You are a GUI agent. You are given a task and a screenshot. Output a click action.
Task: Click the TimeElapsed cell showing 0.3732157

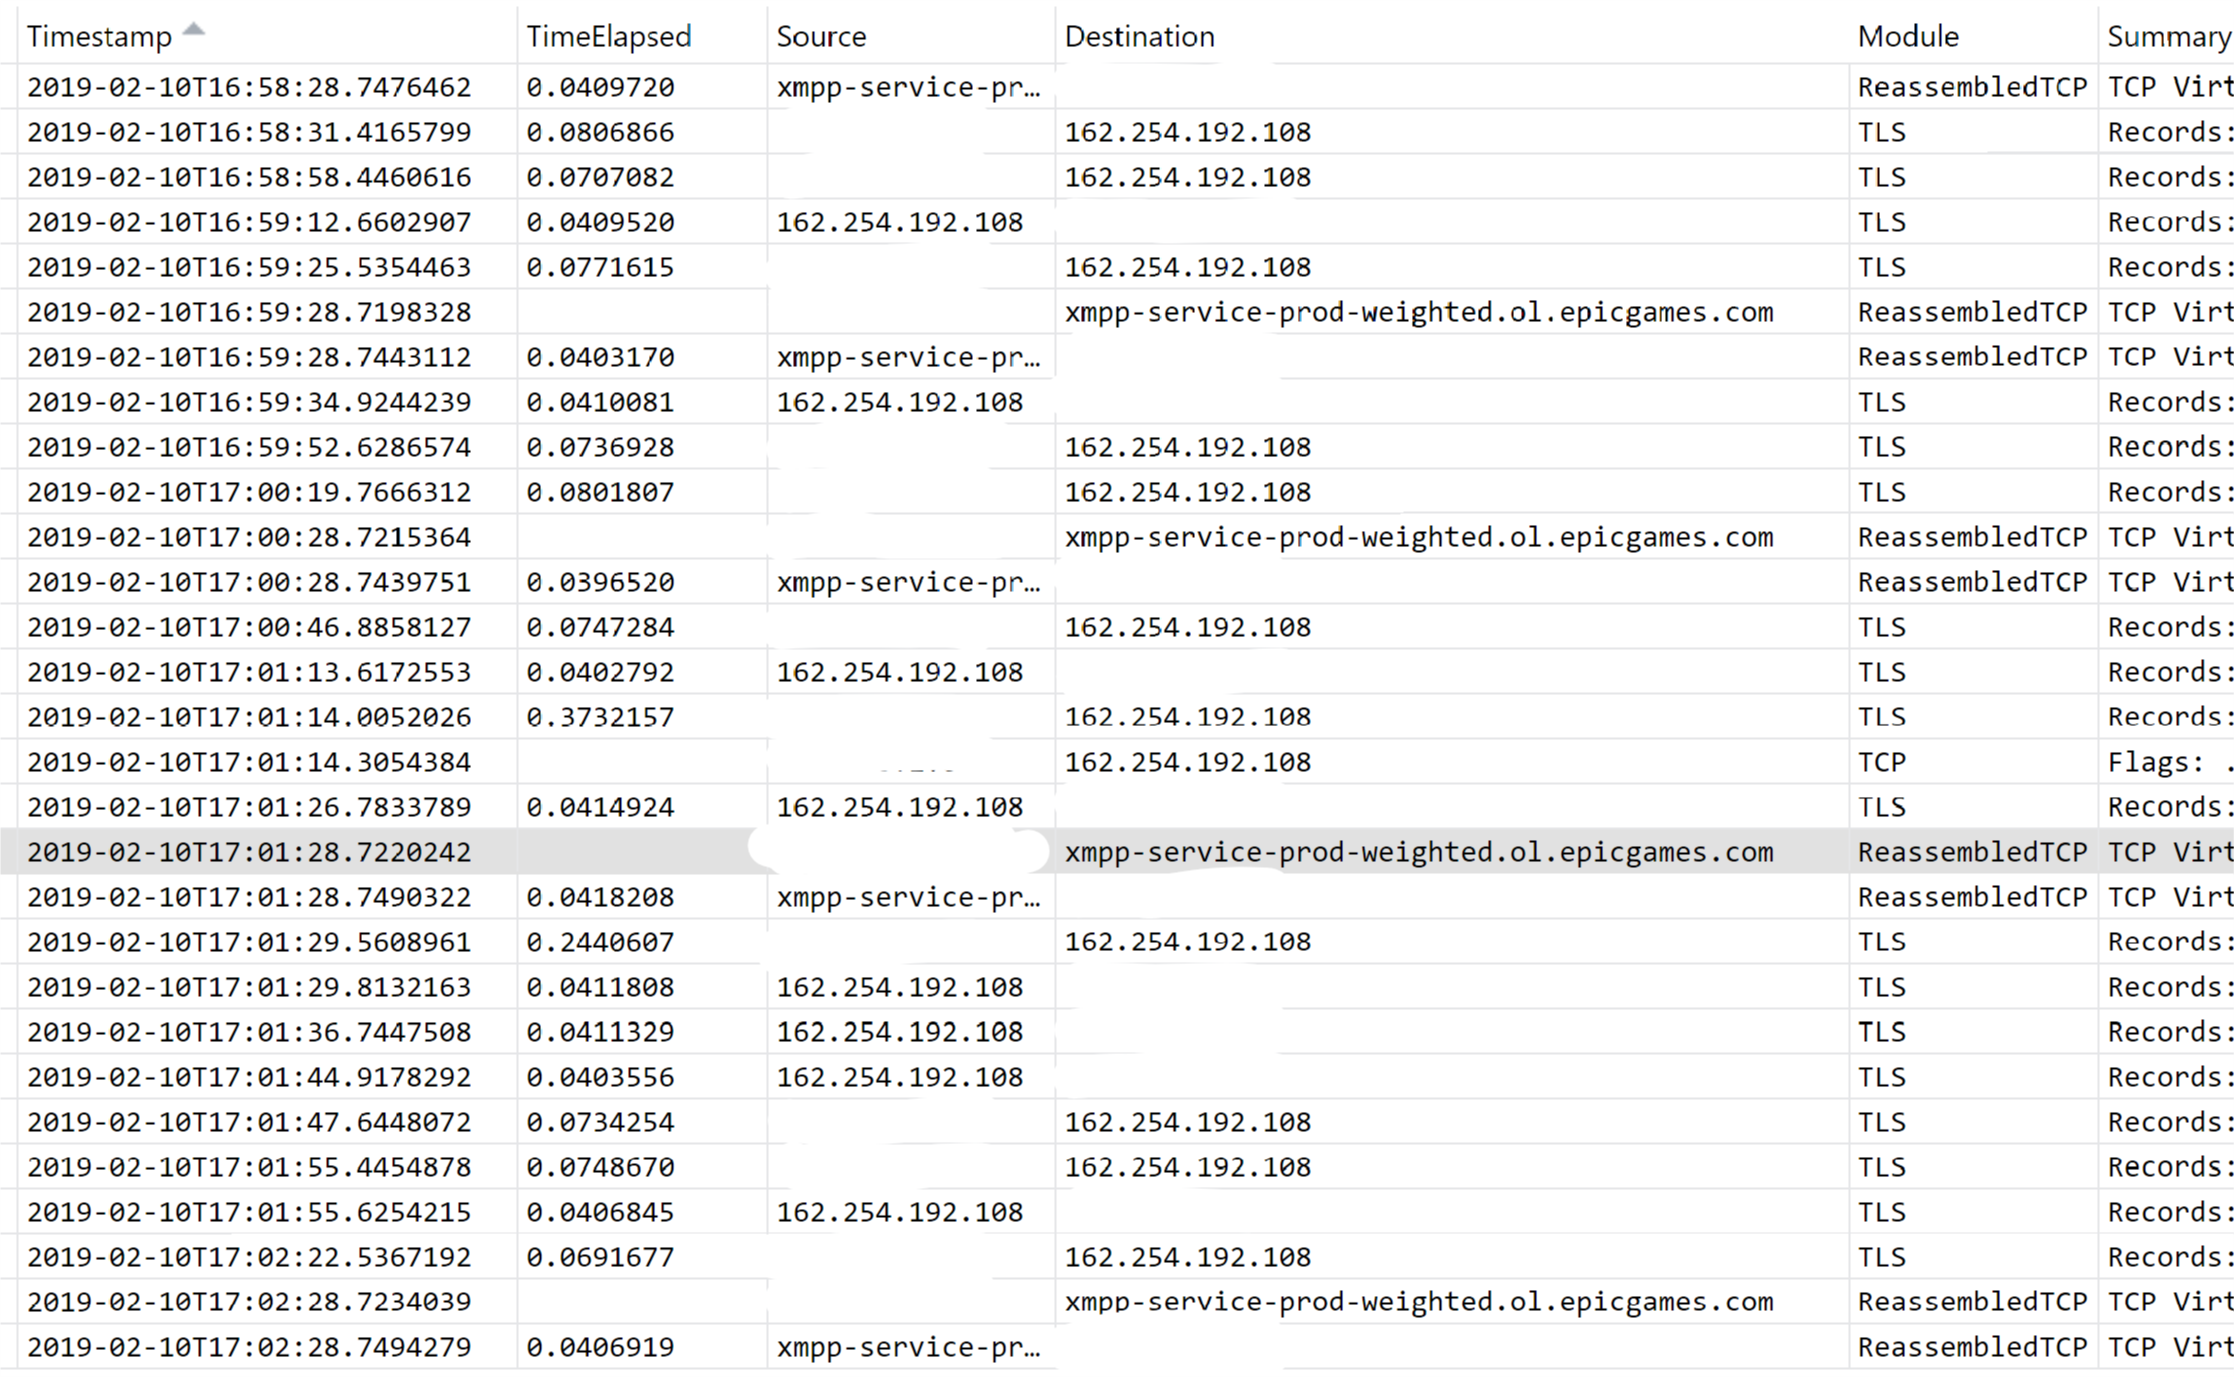[x=600, y=717]
